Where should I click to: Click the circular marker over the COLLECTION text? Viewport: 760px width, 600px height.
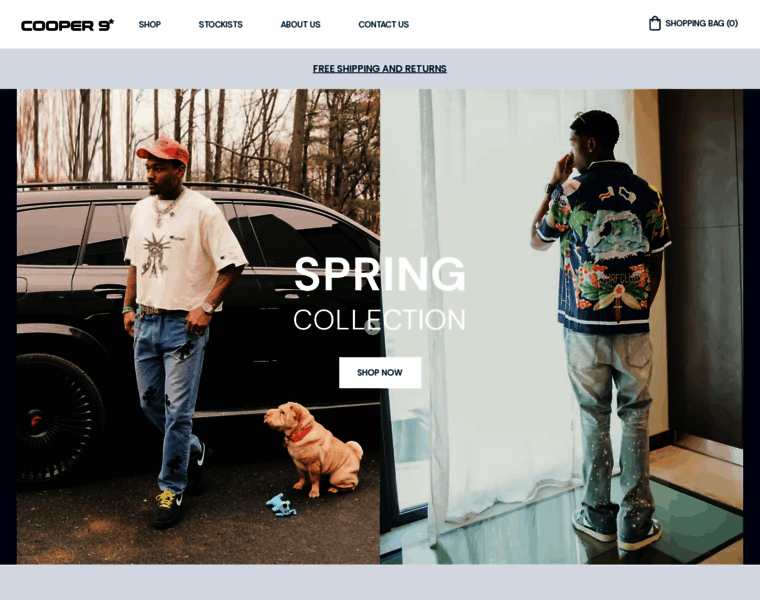372,327
